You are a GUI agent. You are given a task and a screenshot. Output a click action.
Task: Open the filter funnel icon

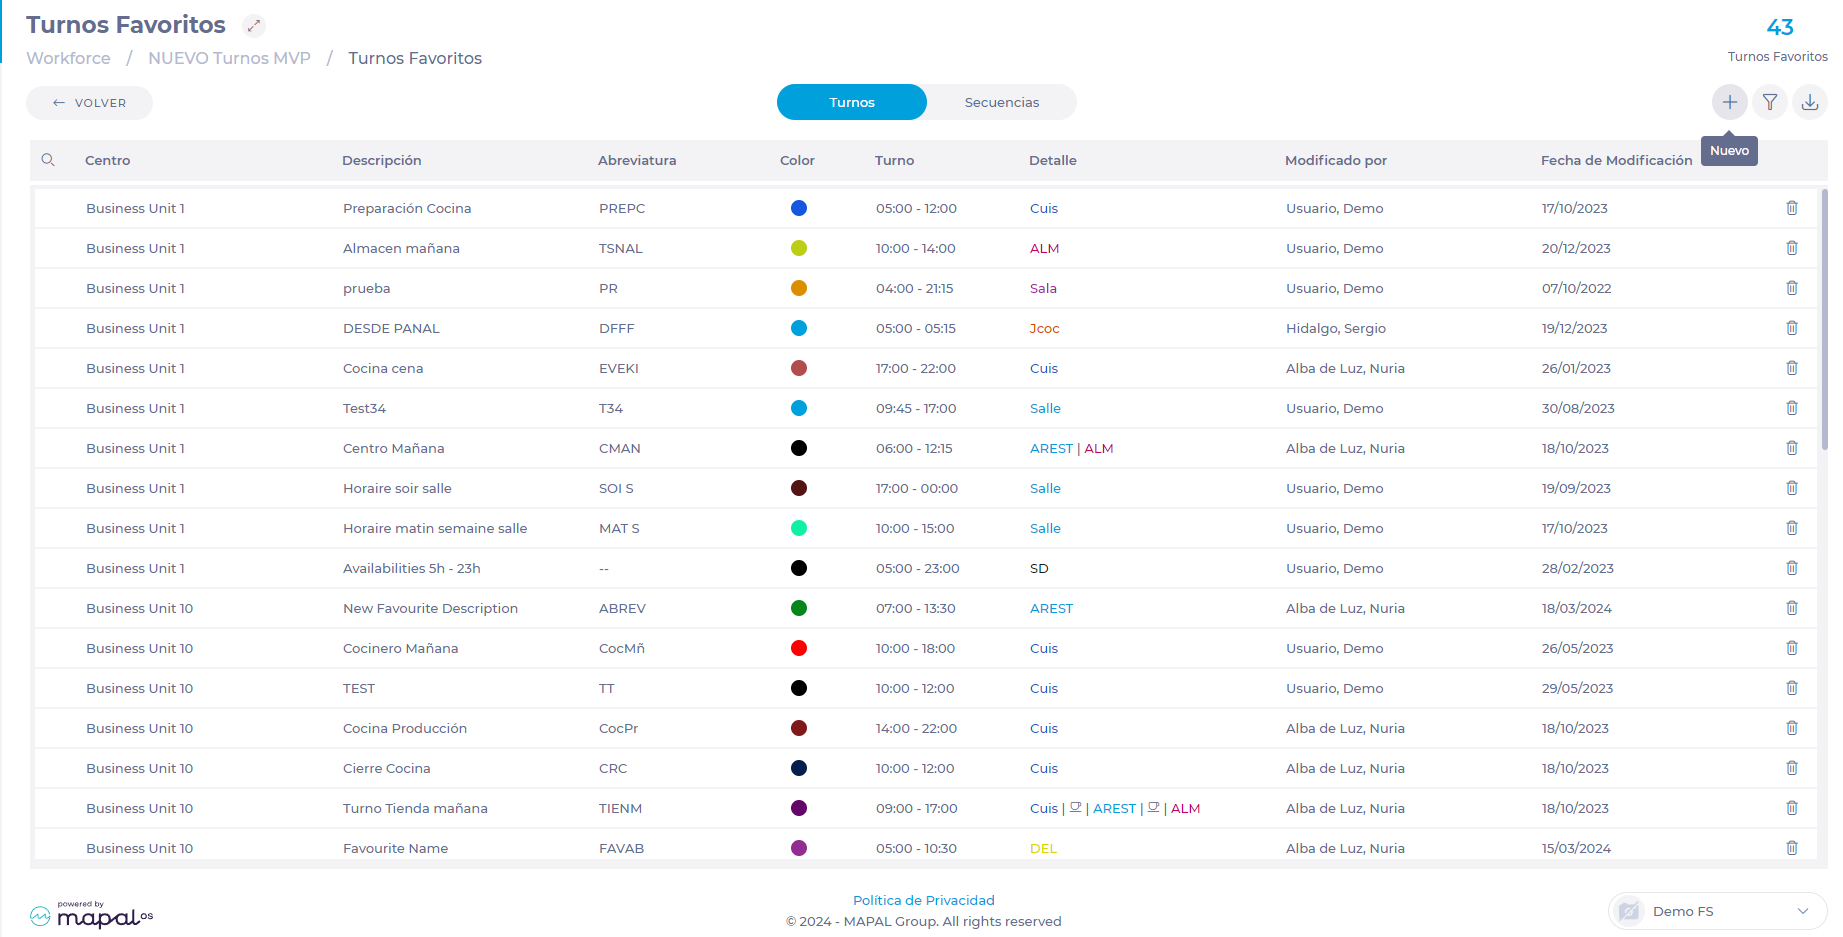(1770, 102)
